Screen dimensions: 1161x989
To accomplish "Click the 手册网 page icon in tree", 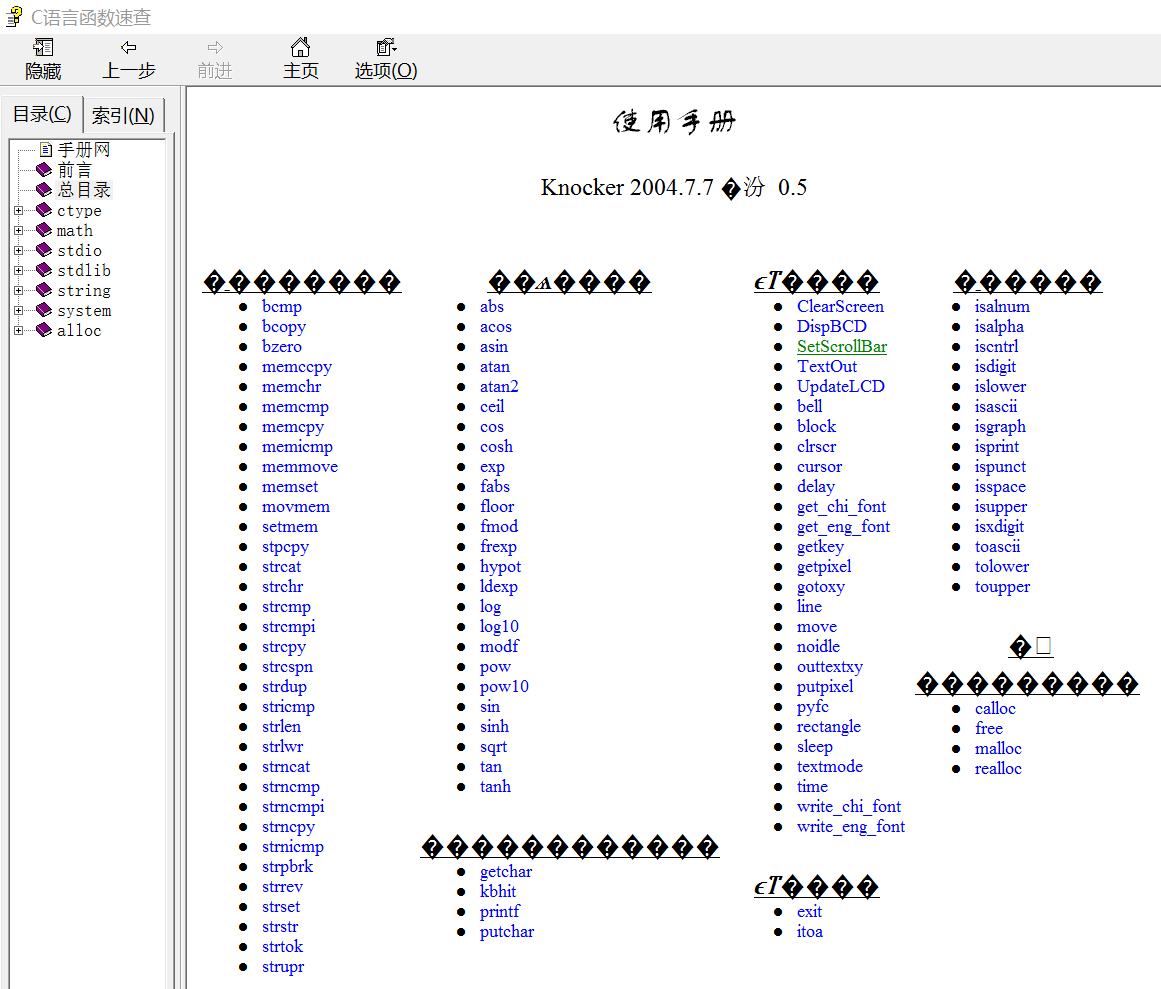I will 46,150.
